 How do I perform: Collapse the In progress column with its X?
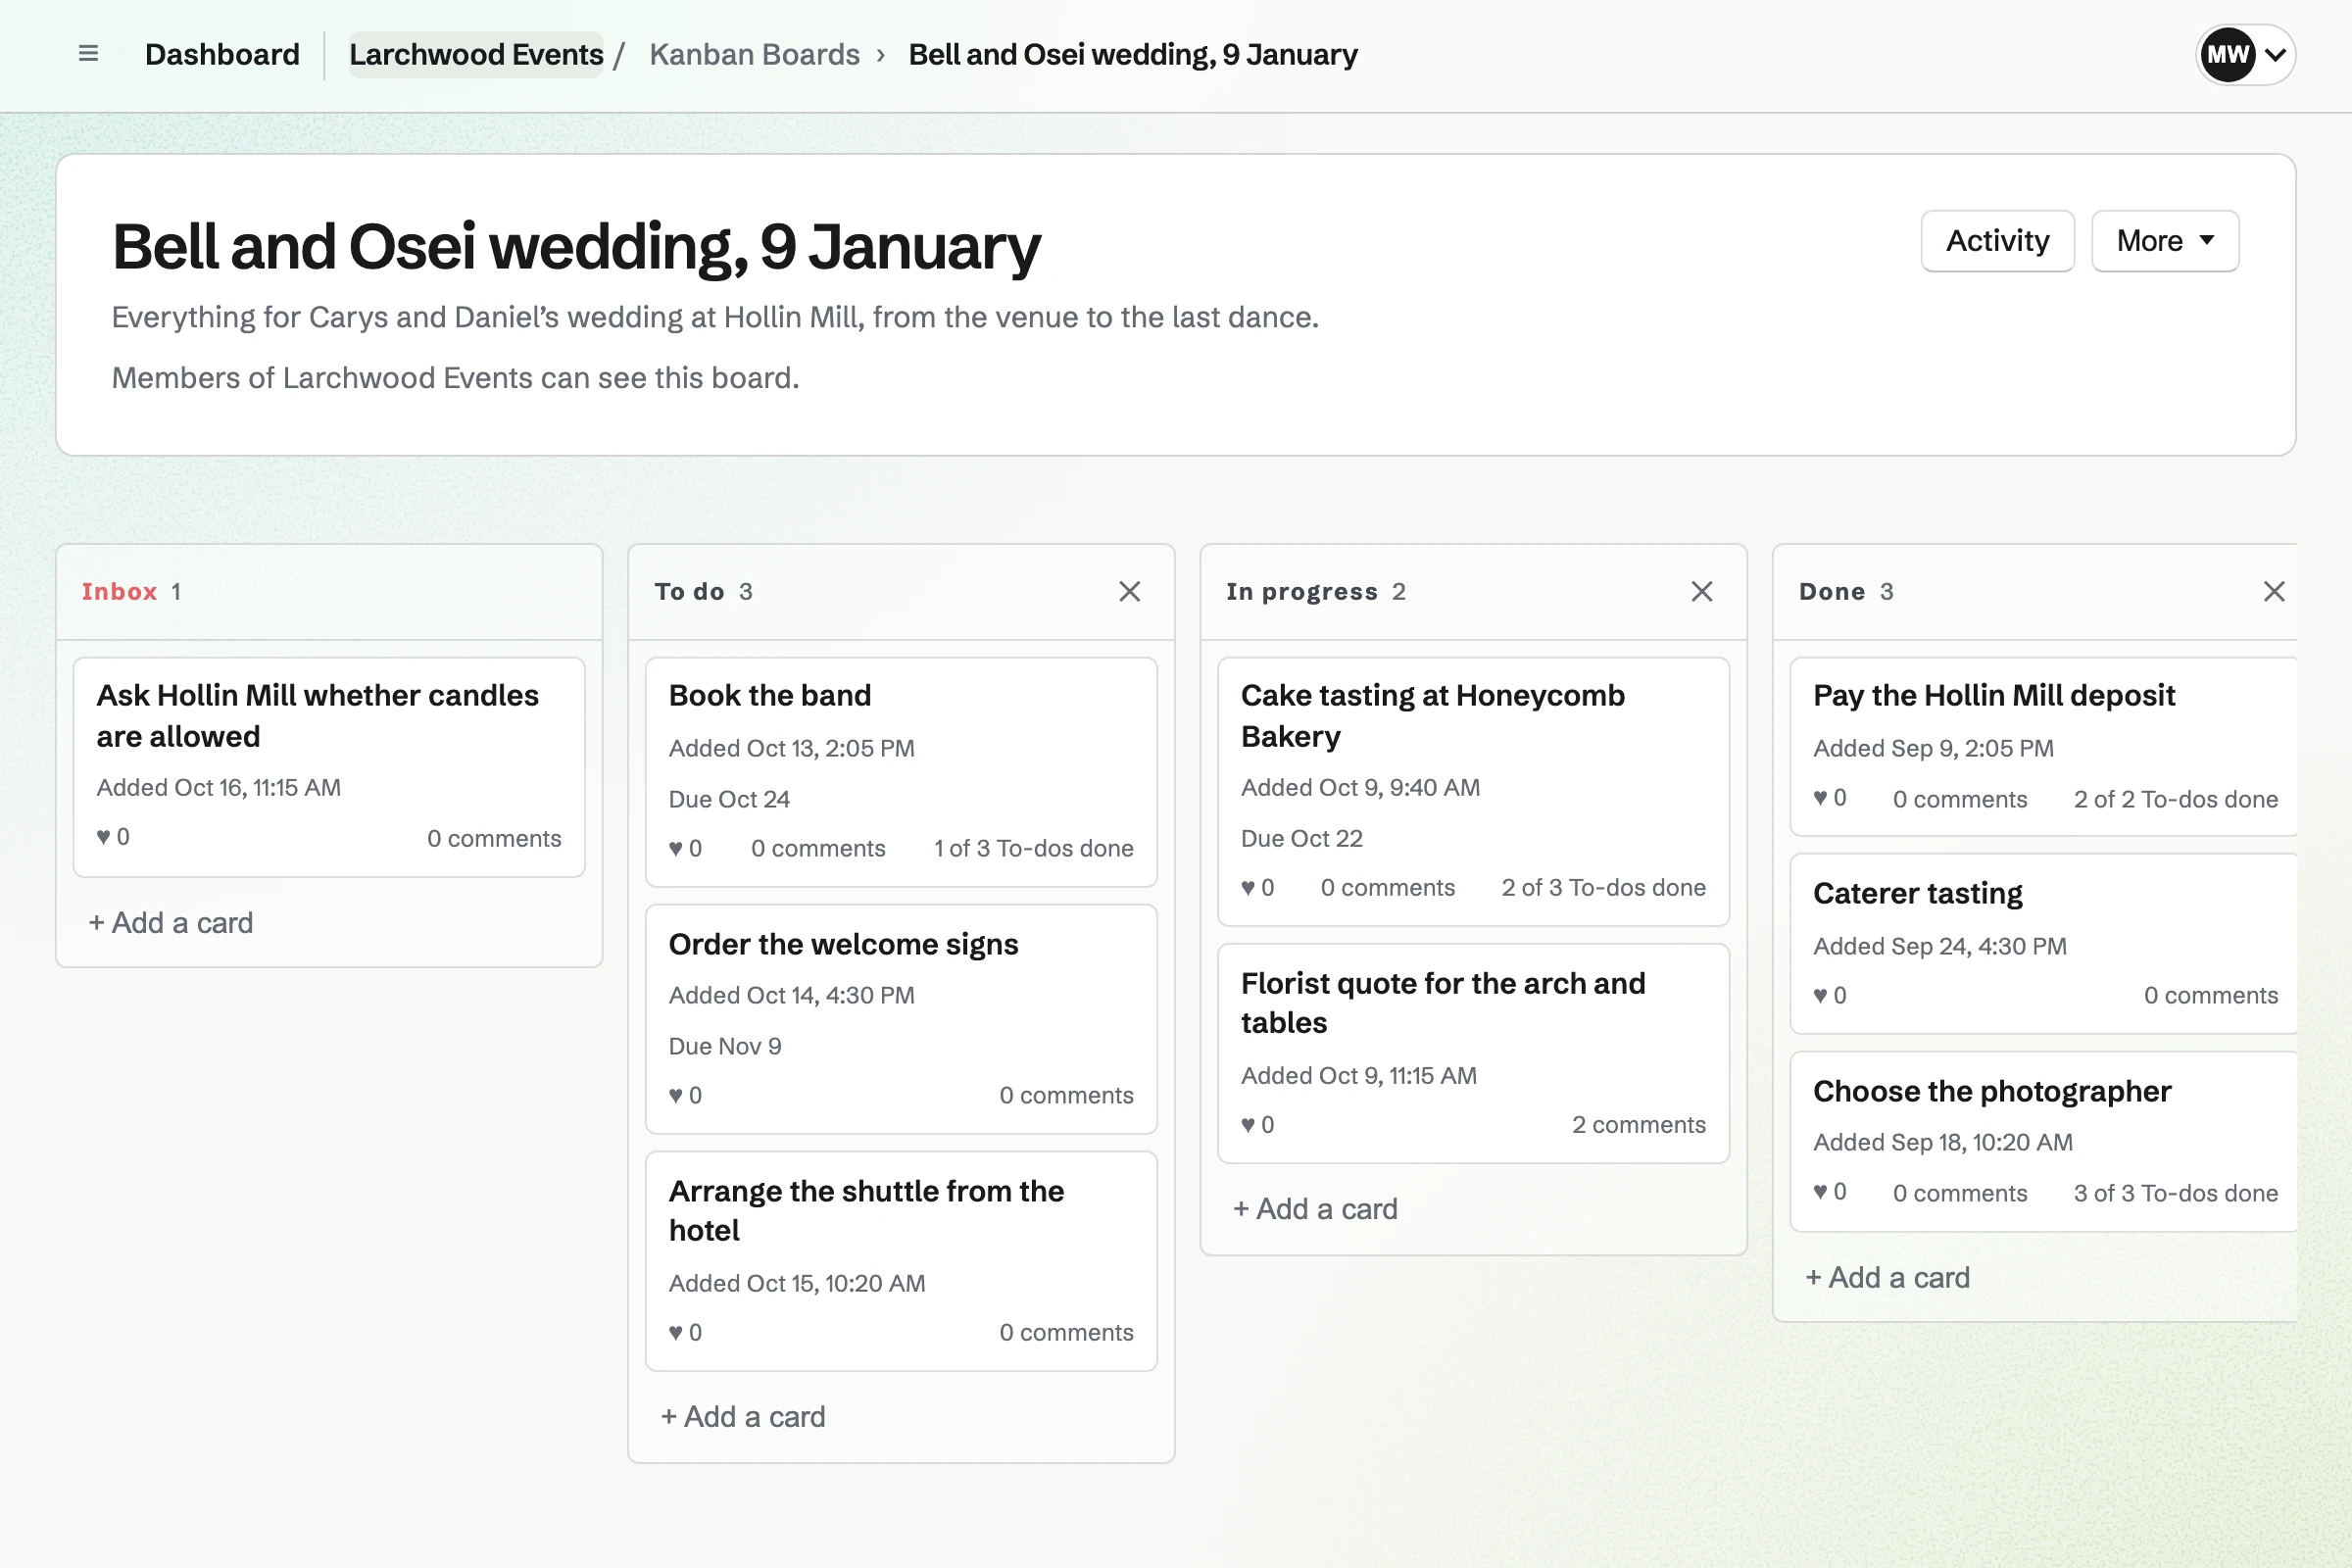click(1702, 591)
